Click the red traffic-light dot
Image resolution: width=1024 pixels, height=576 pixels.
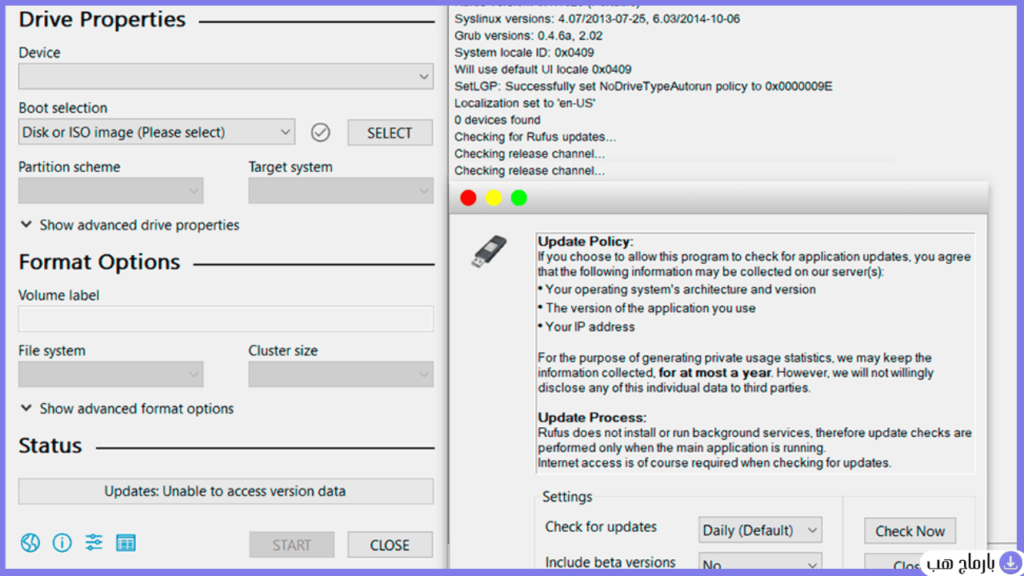468,198
